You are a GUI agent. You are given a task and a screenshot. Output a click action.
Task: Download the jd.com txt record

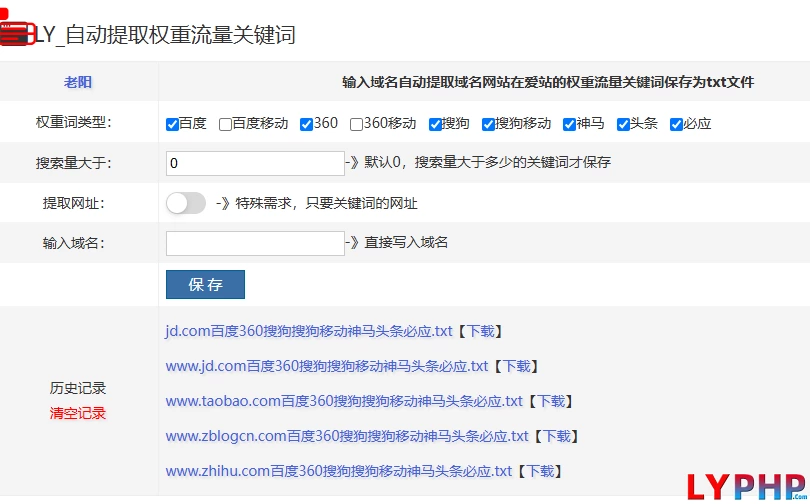479,331
